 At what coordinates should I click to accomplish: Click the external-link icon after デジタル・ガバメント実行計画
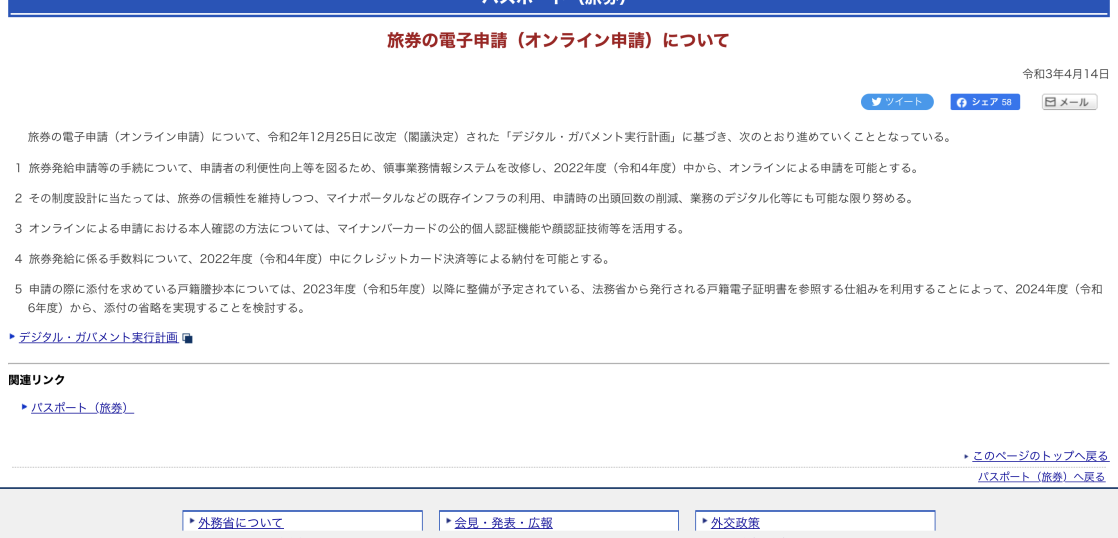pyautogui.click(x=187, y=339)
